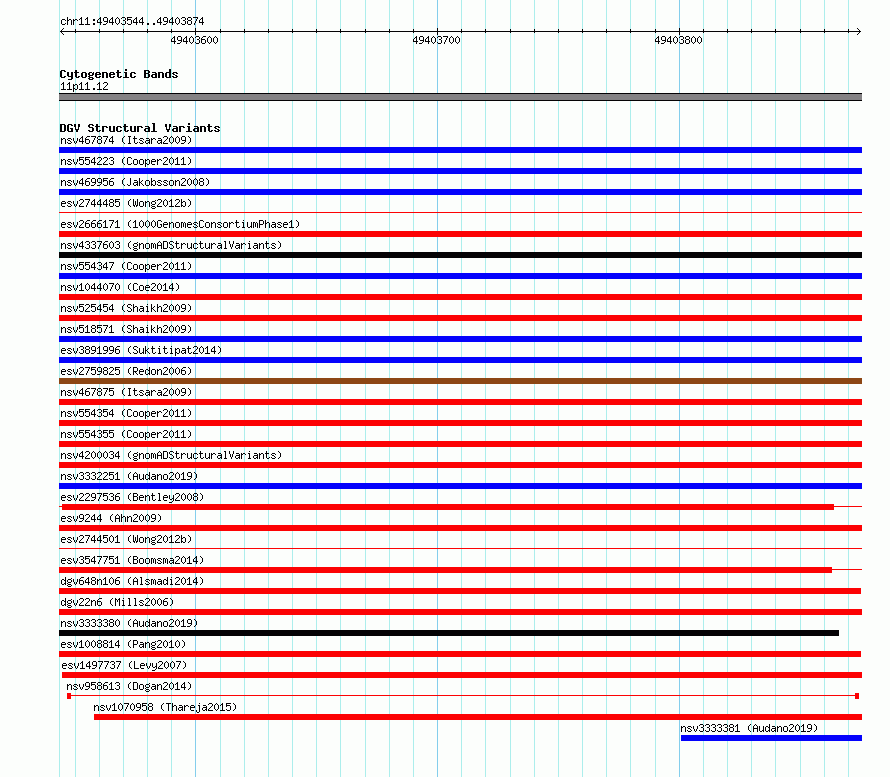Select esv3547751 (Boomsma2014) label
This screenshot has width=890, height=777.
click(132, 560)
